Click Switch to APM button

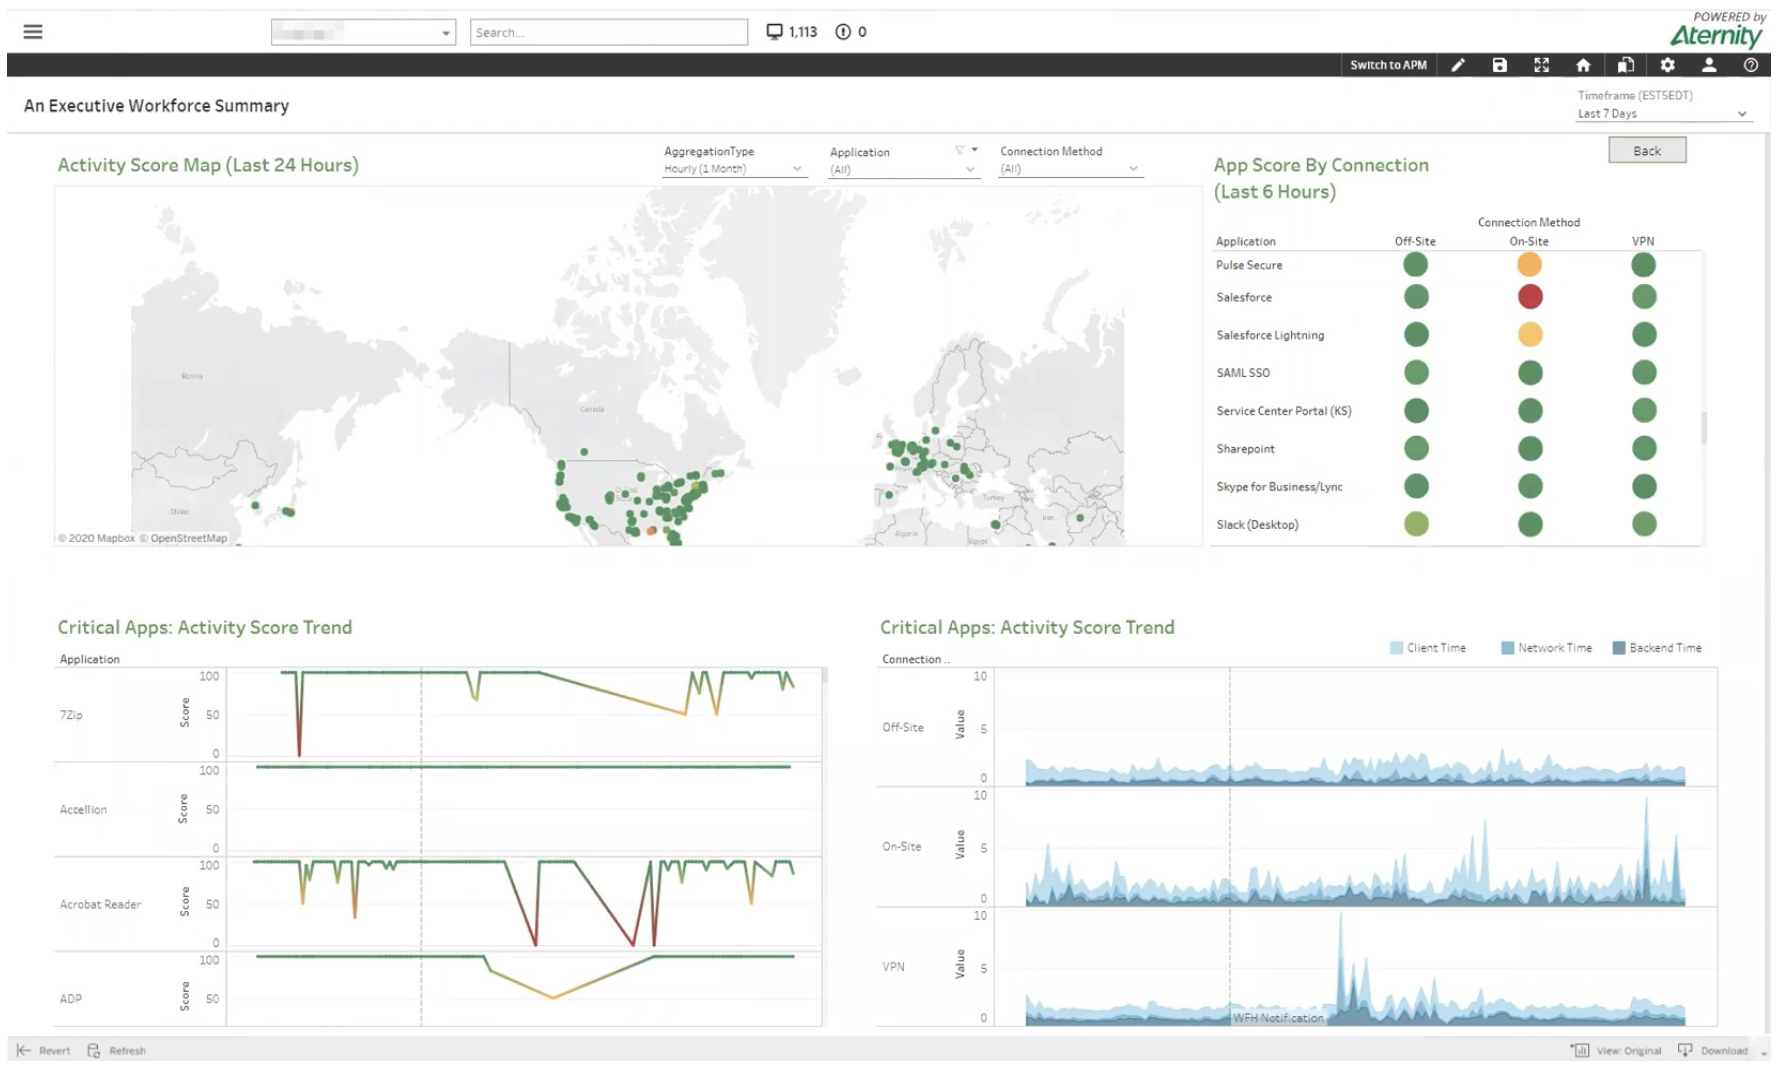[x=1388, y=65]
